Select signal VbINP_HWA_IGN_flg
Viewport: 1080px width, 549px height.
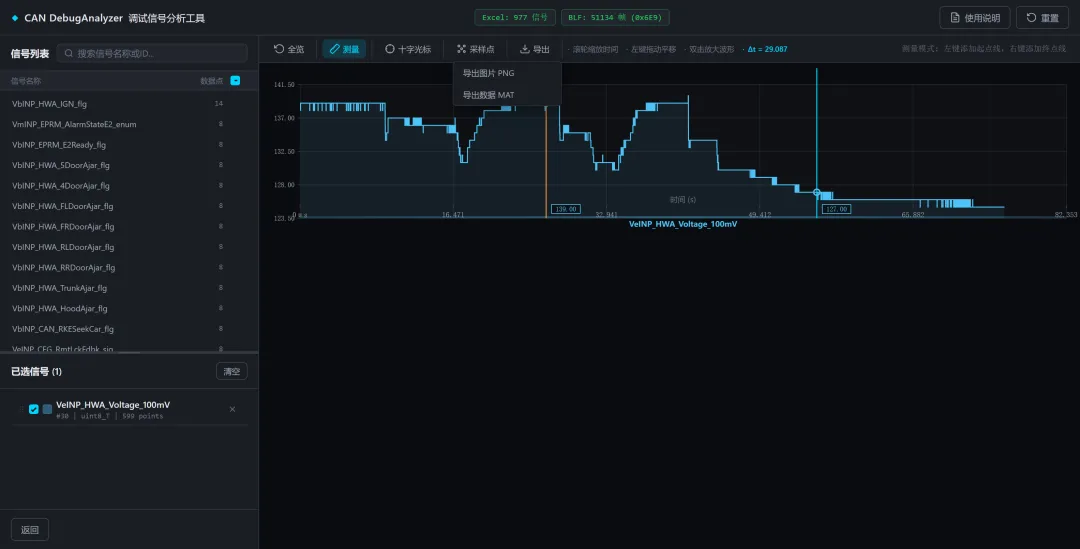click(x=129, y=104)
